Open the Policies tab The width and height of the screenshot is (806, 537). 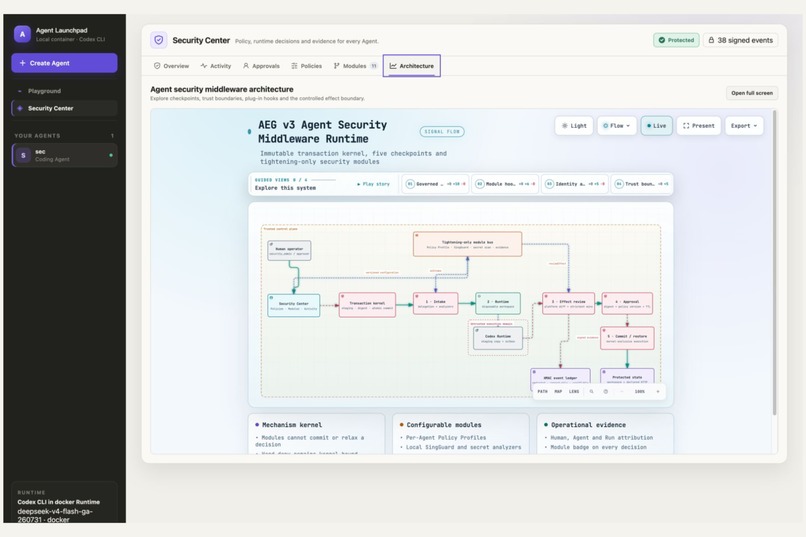tap(306, 66)
